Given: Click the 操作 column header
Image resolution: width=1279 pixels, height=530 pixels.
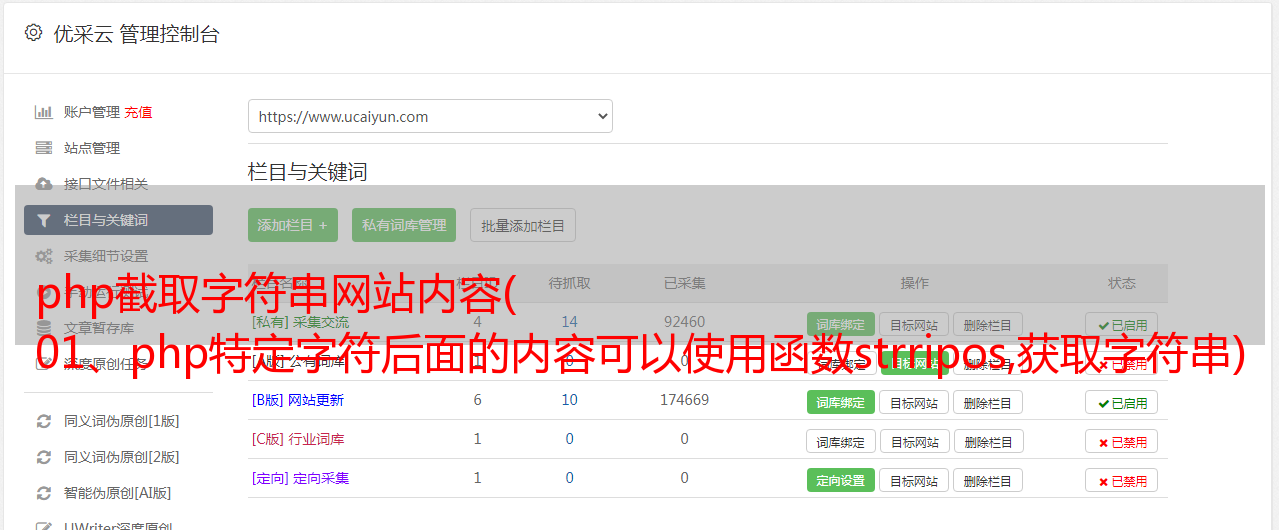Looking at the screenshot, I should pyautogui.click(x=914, y=283).
